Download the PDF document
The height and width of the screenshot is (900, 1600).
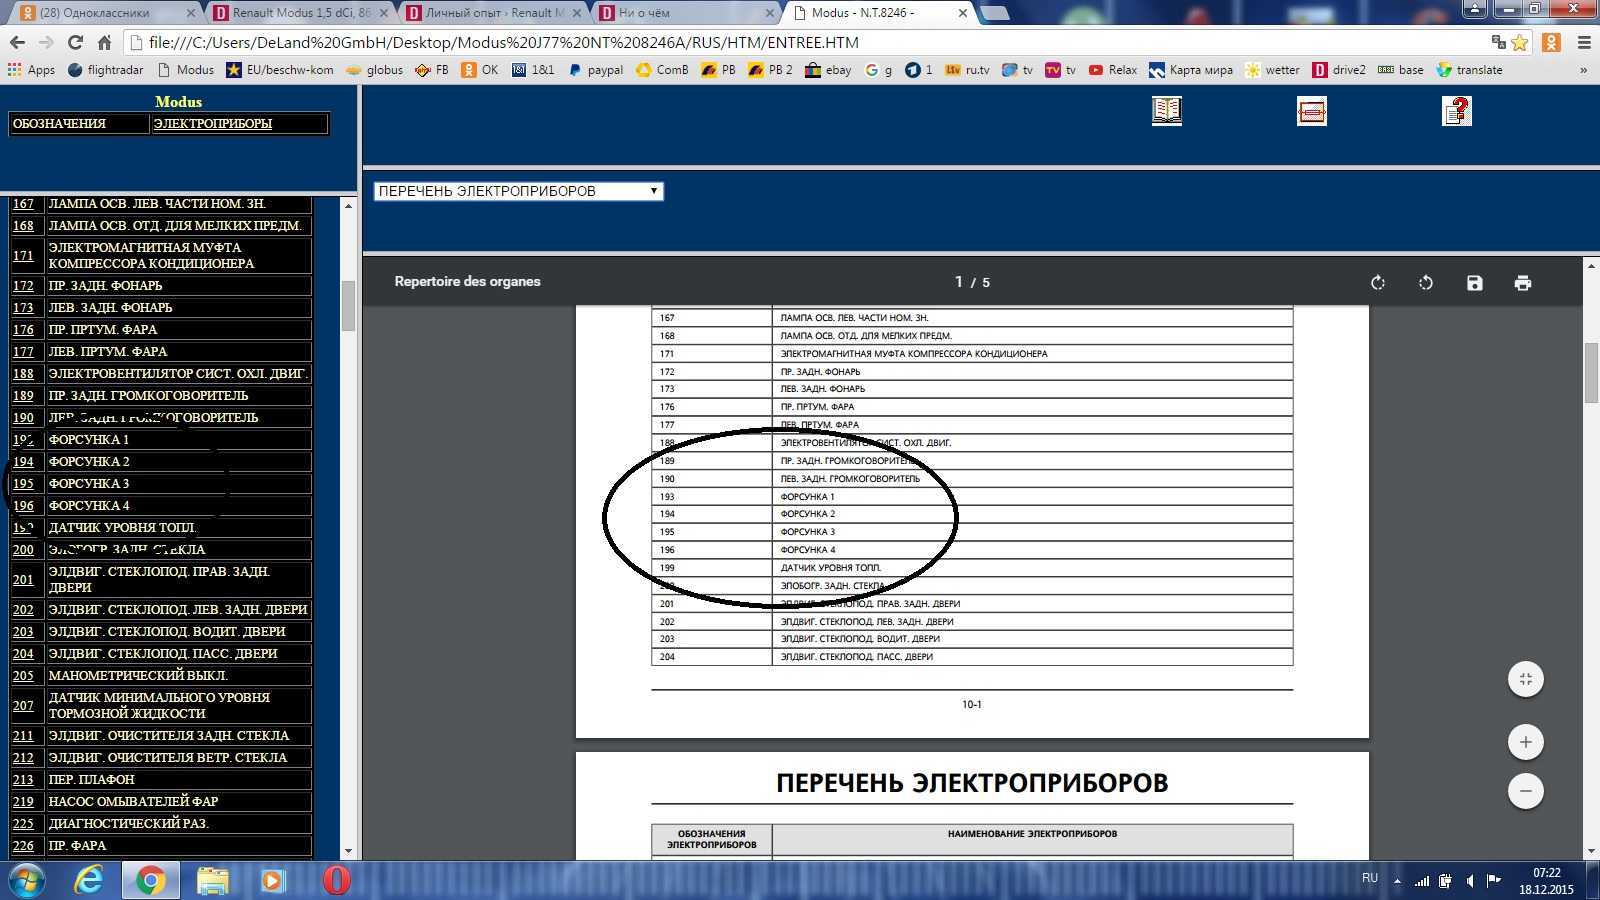(x=1474, y=283)
